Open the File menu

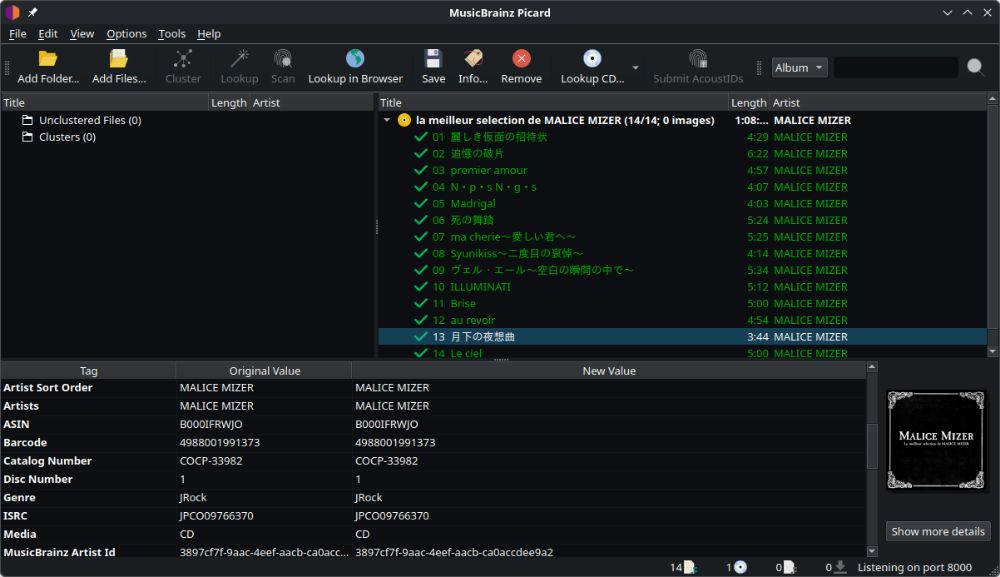click(x=17, y=34)
